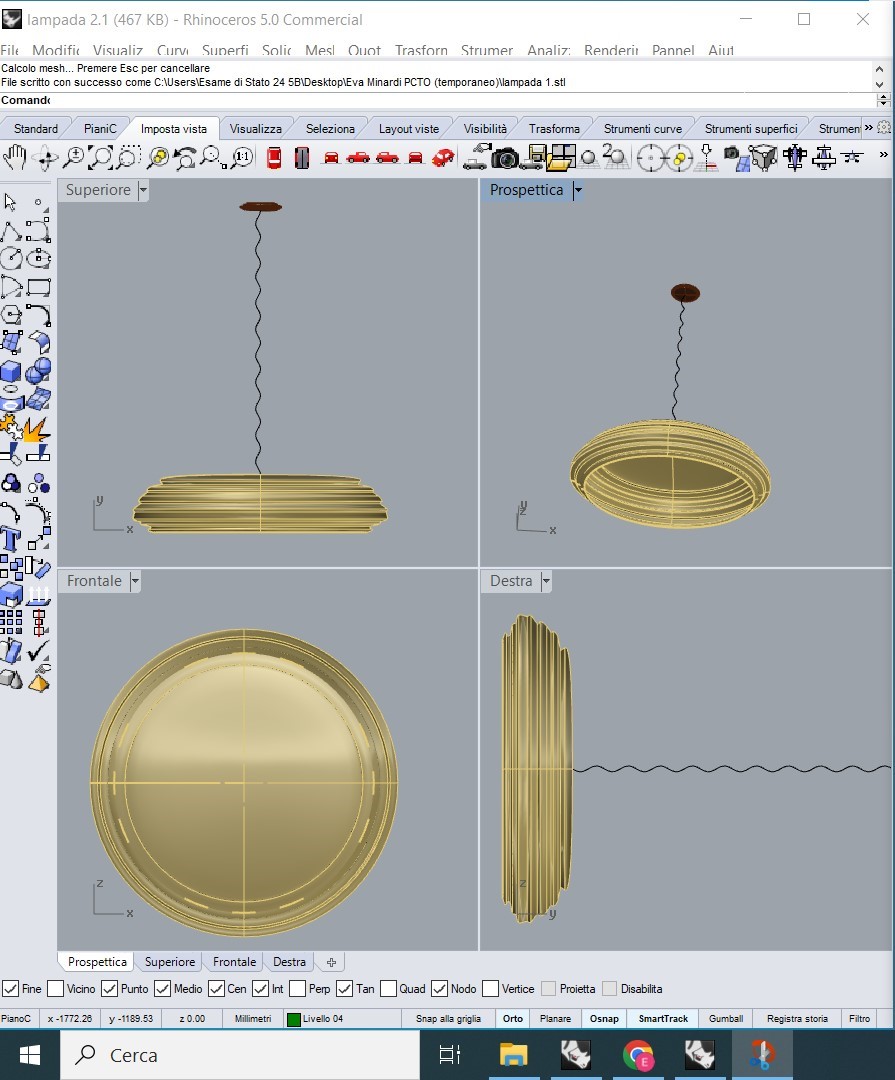The width and height of the screenshot is (895, 1080).
Task: Select the Explode tool icon
Action: pos(38,429)
